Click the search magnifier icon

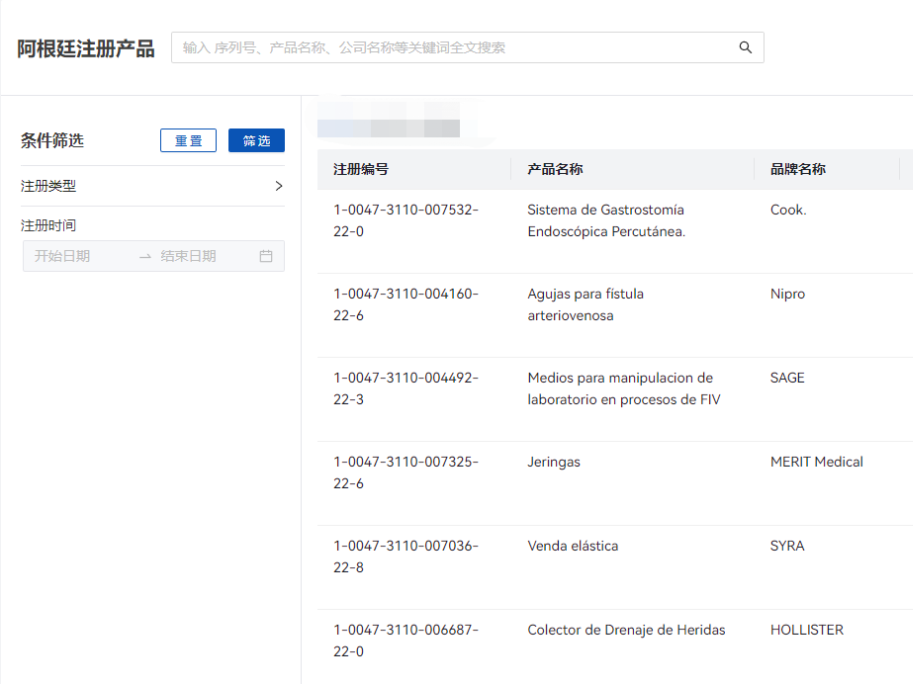pyautogui.click(x=745, y=47)
